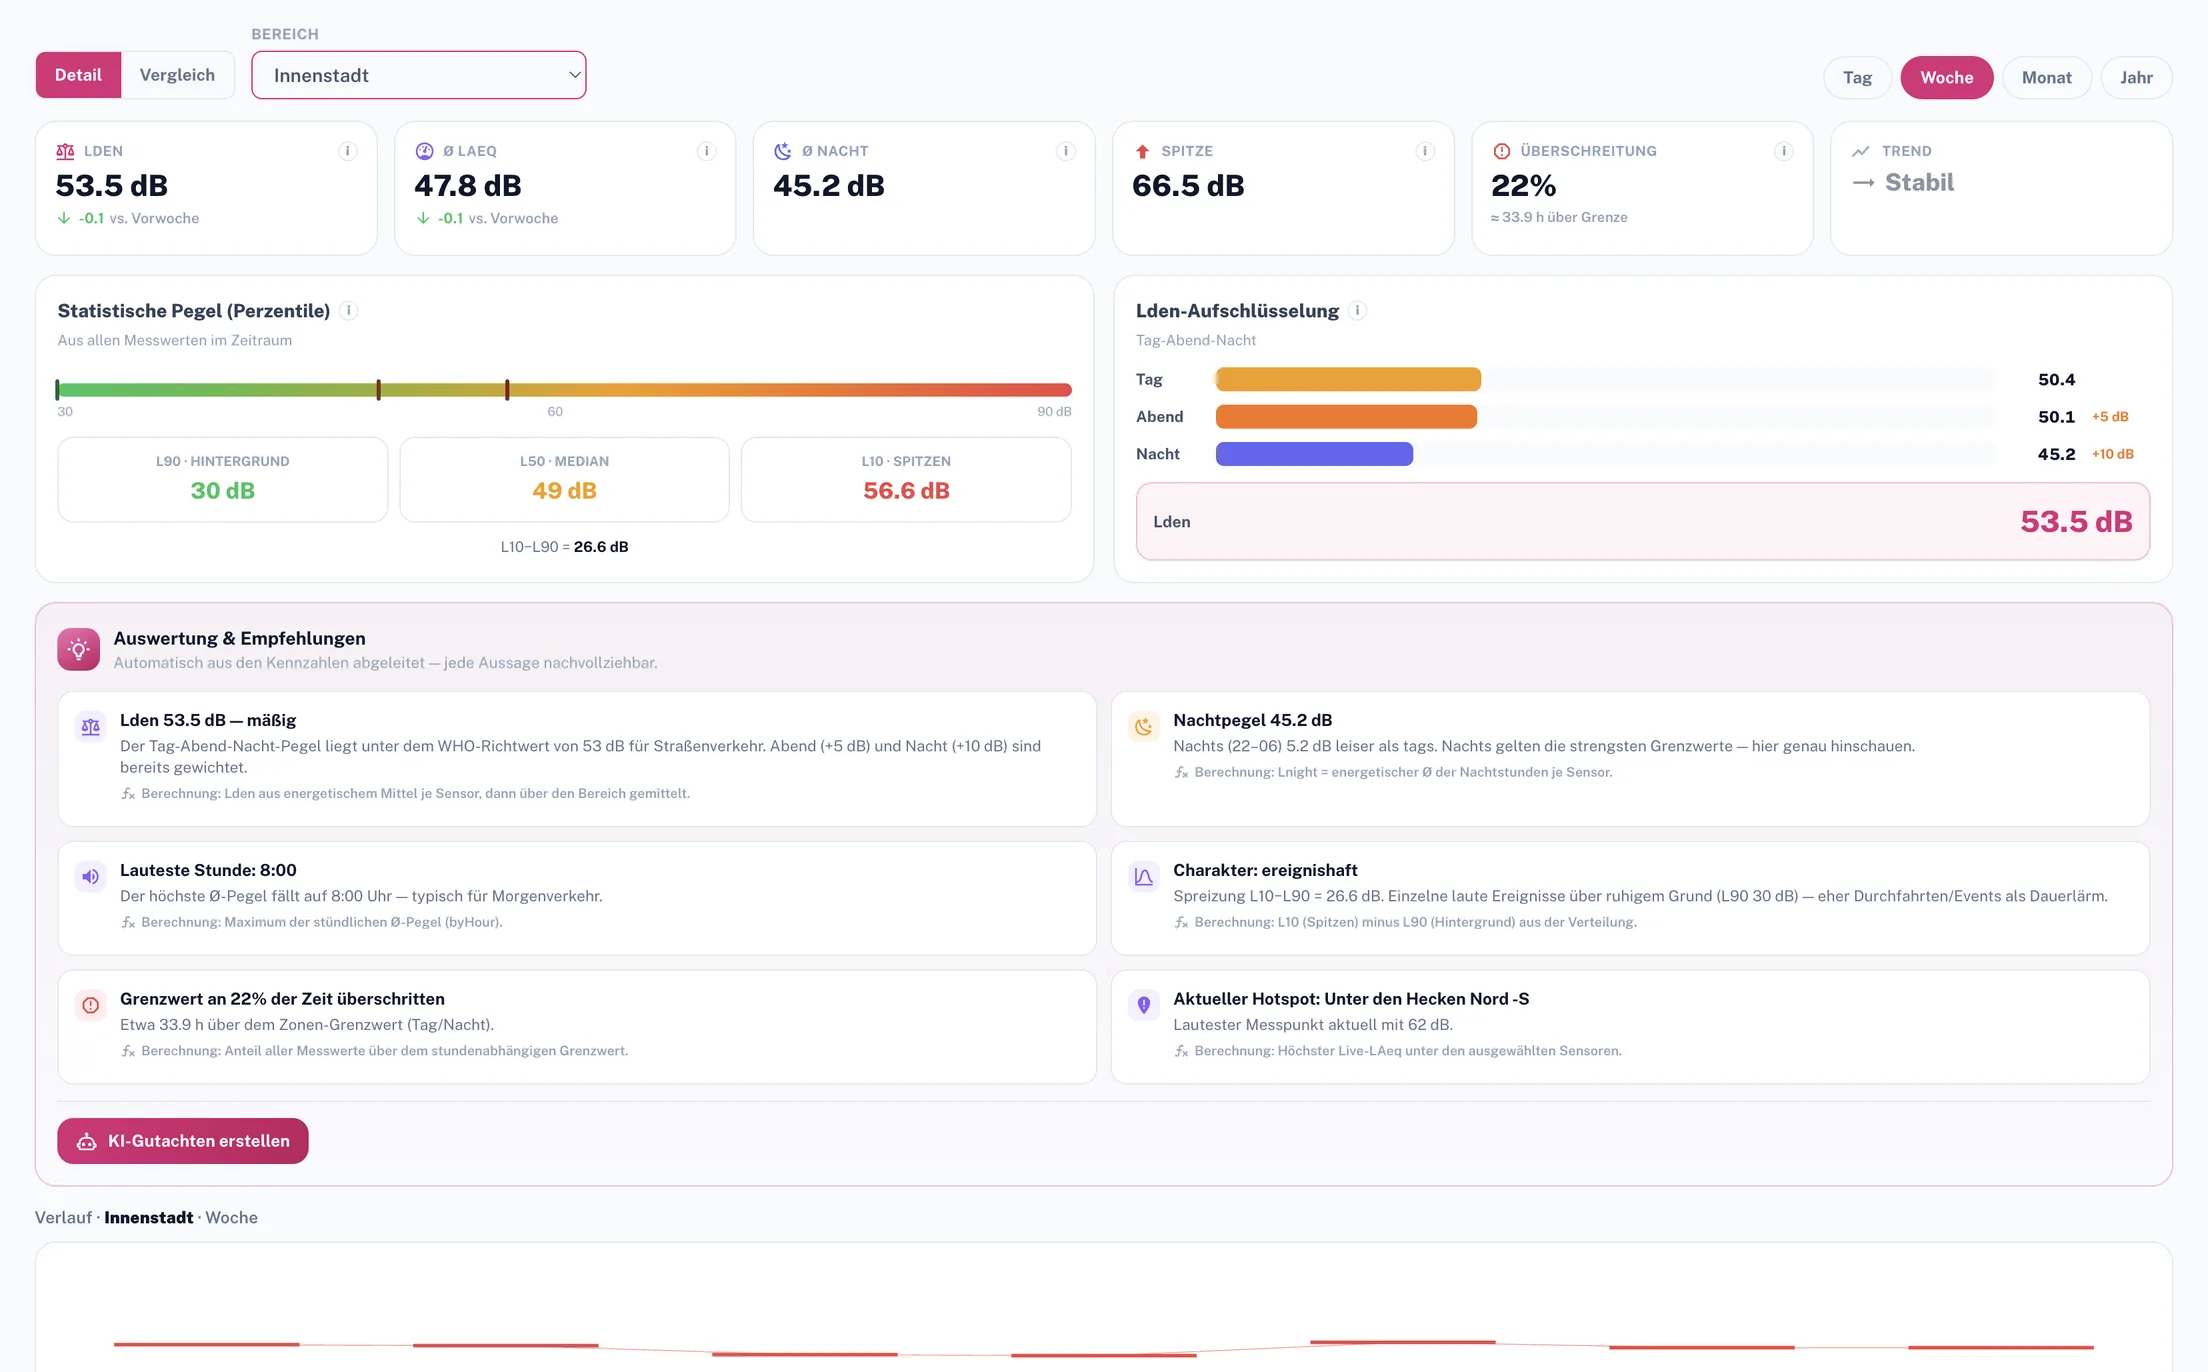Switch to Detail view
This screenshot has height=1372, width=2208.
(x=78, y=75)
